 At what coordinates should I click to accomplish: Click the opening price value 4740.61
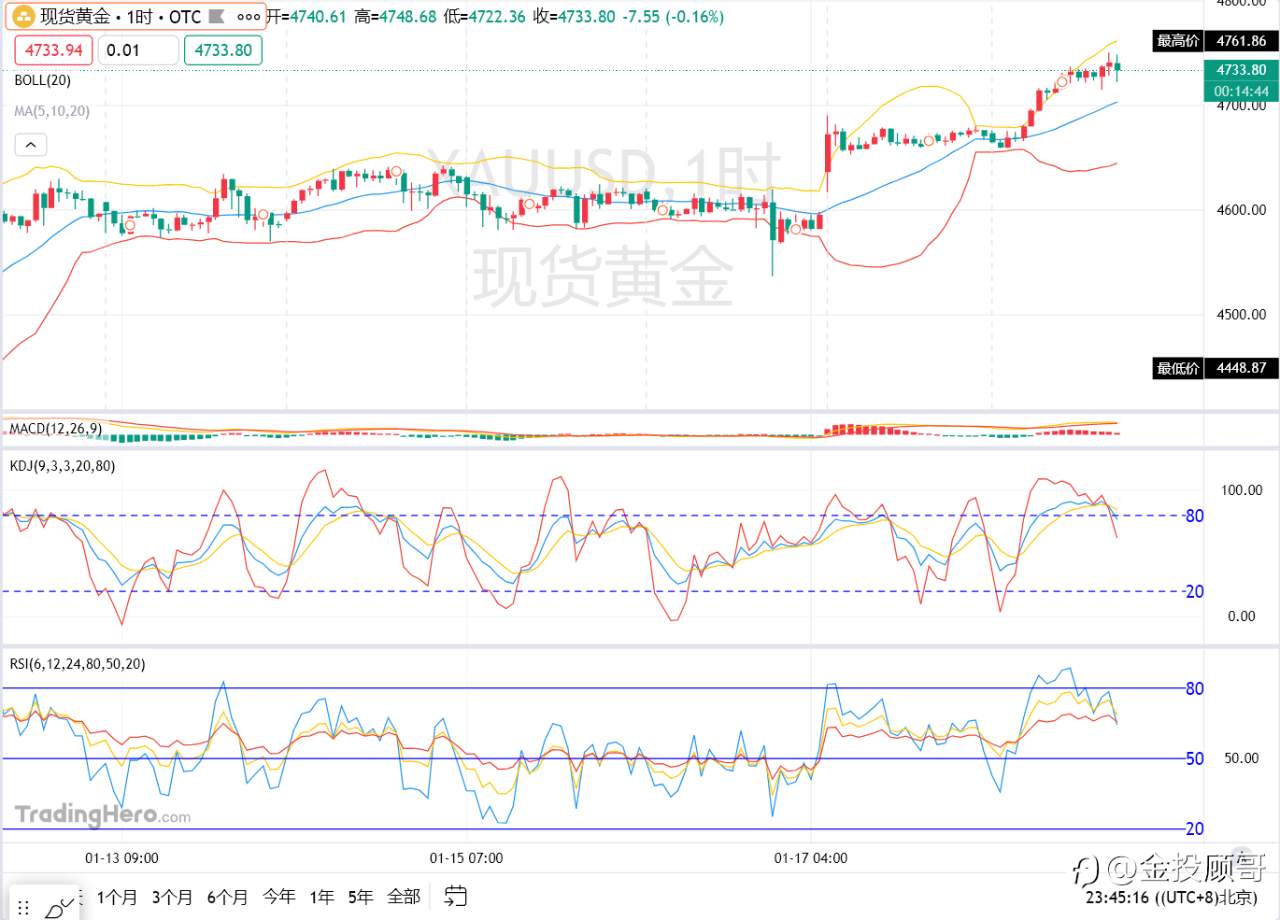click(x=318, y=17)
